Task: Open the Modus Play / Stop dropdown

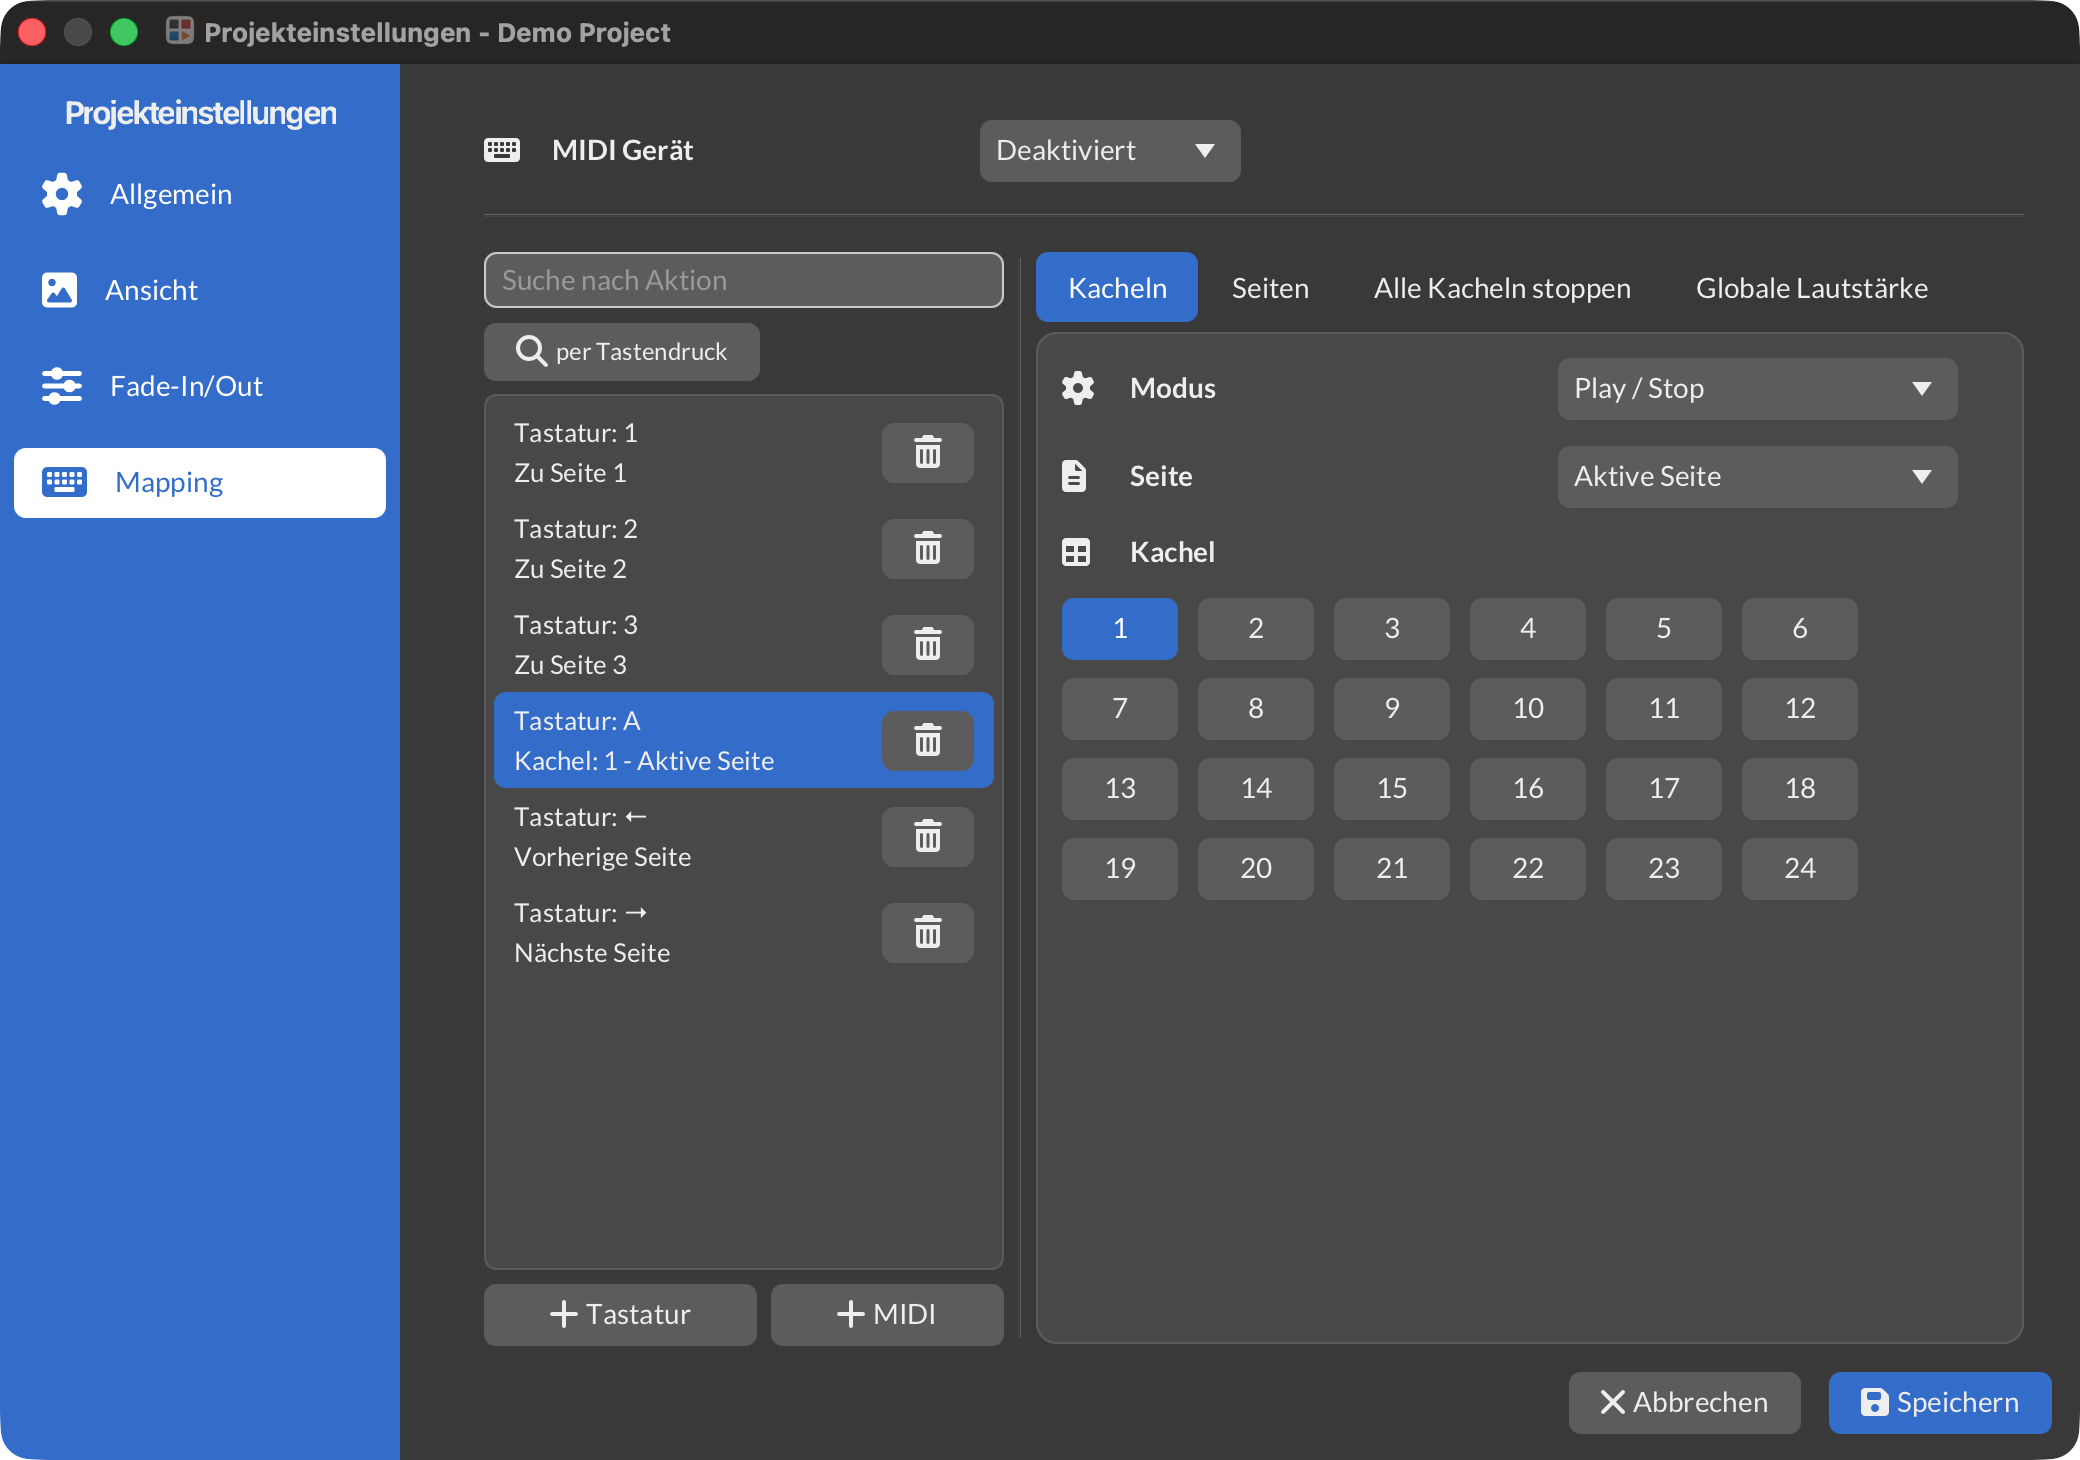Action: pos(1757,389)
